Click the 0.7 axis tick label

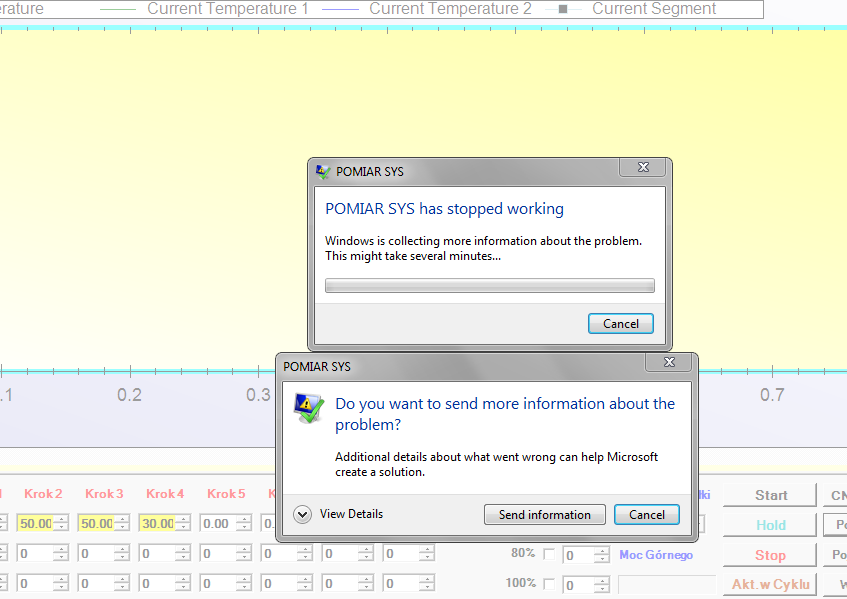[x=772, y=395]
